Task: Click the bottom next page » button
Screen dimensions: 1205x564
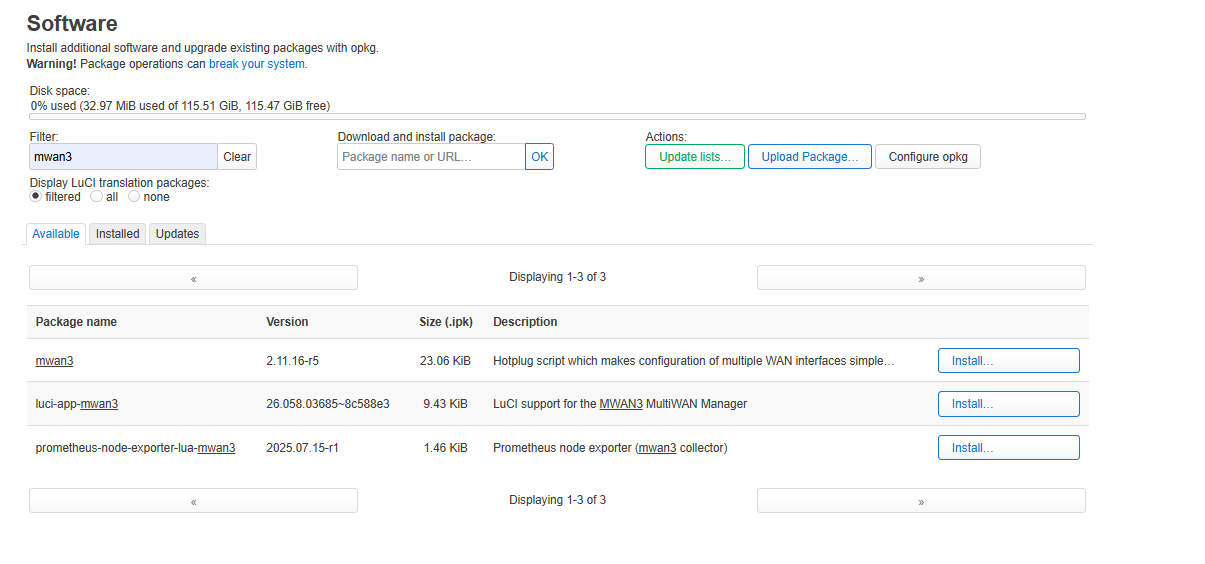Action: tap(920, 501)
